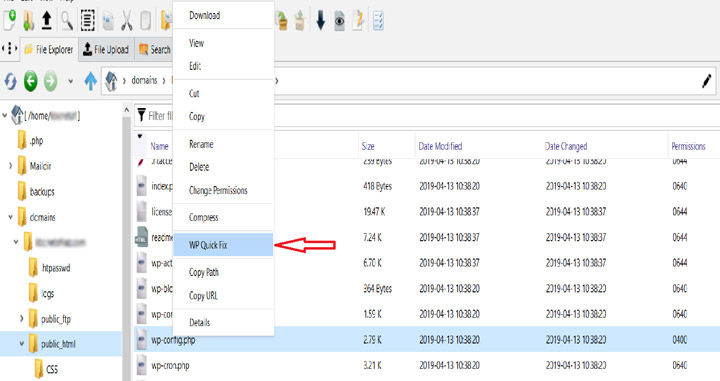Go up one folder with blue arrow
This screenshot has height=381, width=720.
(90, 81)
